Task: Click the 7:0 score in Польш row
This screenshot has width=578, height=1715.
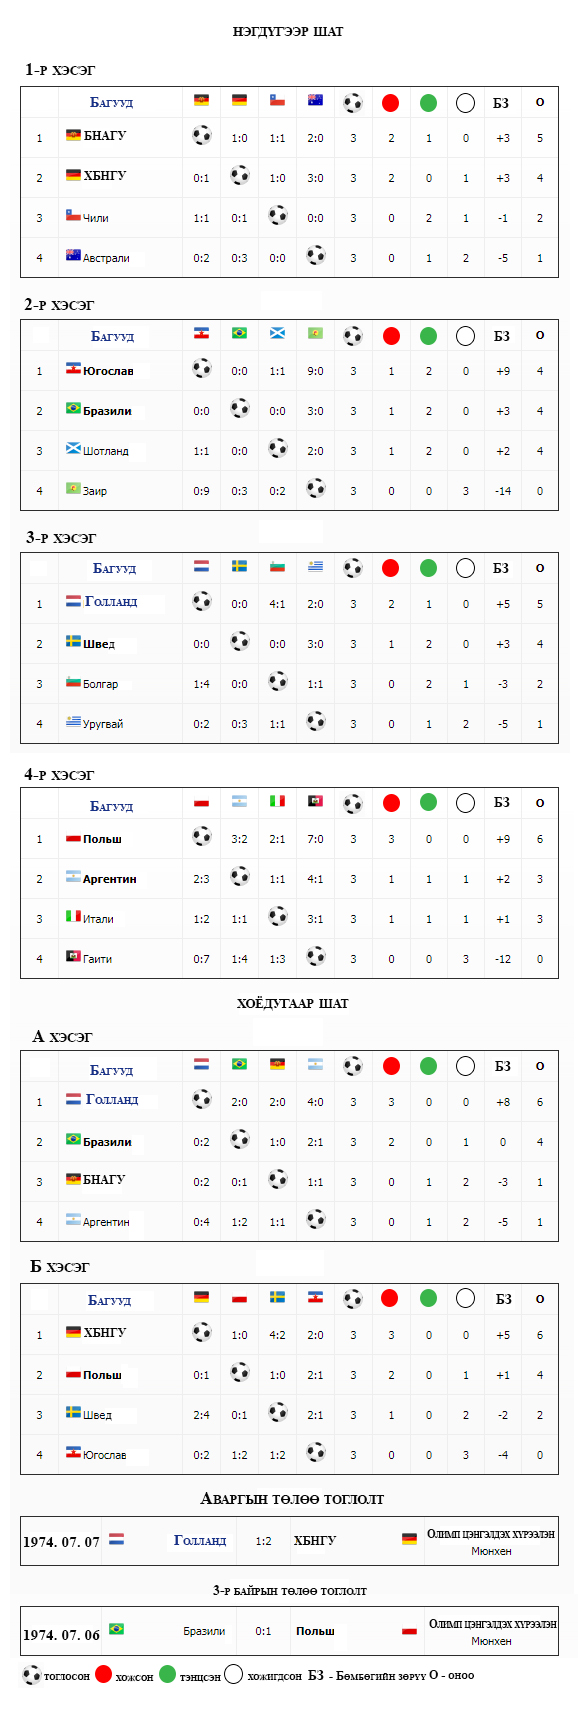Action: pos(315,839)
